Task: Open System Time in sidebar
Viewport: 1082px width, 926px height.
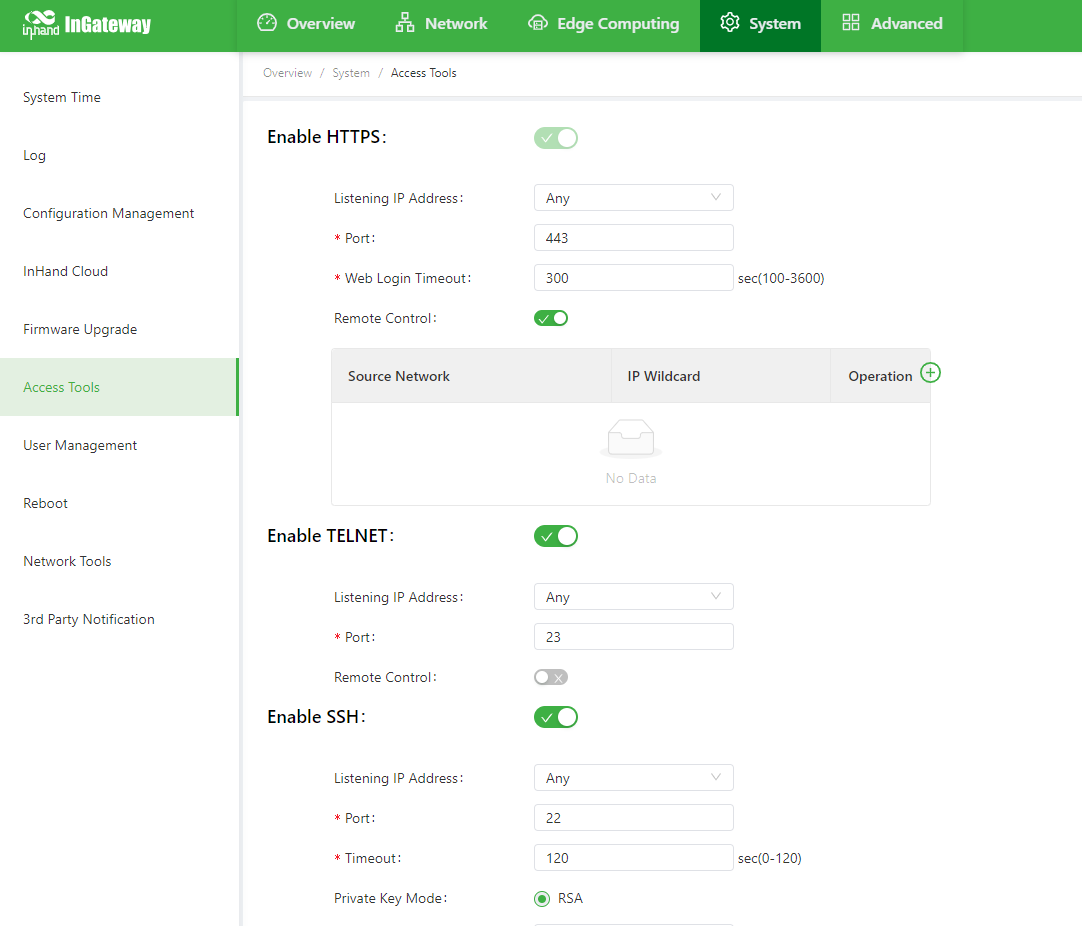Action: click(119, 97)
